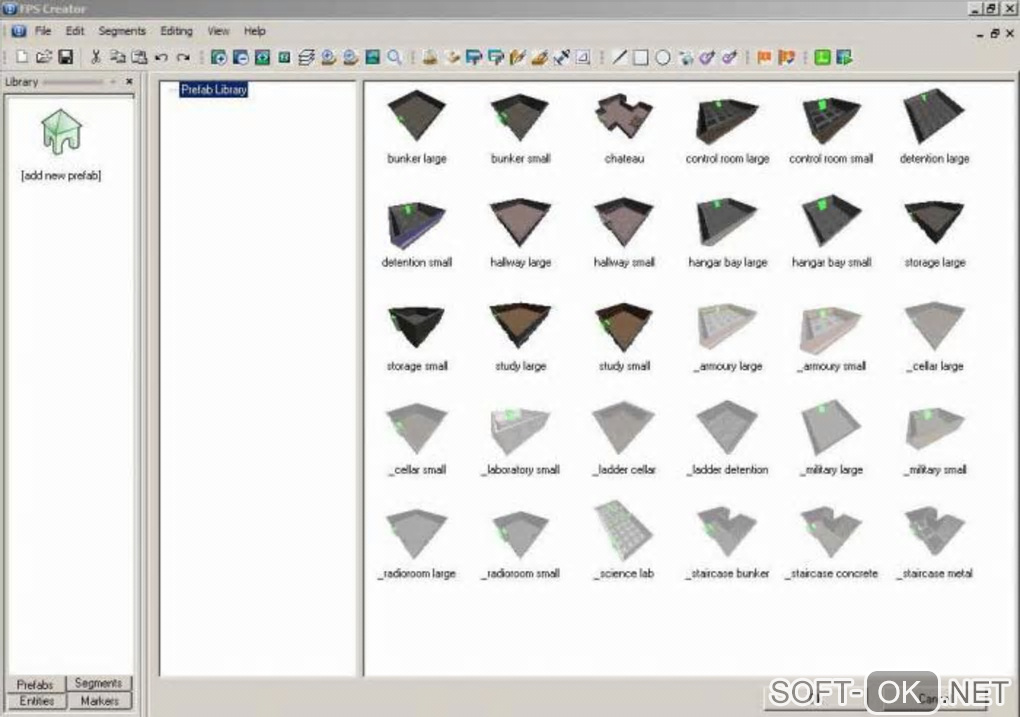
Task: Open the View menu
Action: [218, 31]
